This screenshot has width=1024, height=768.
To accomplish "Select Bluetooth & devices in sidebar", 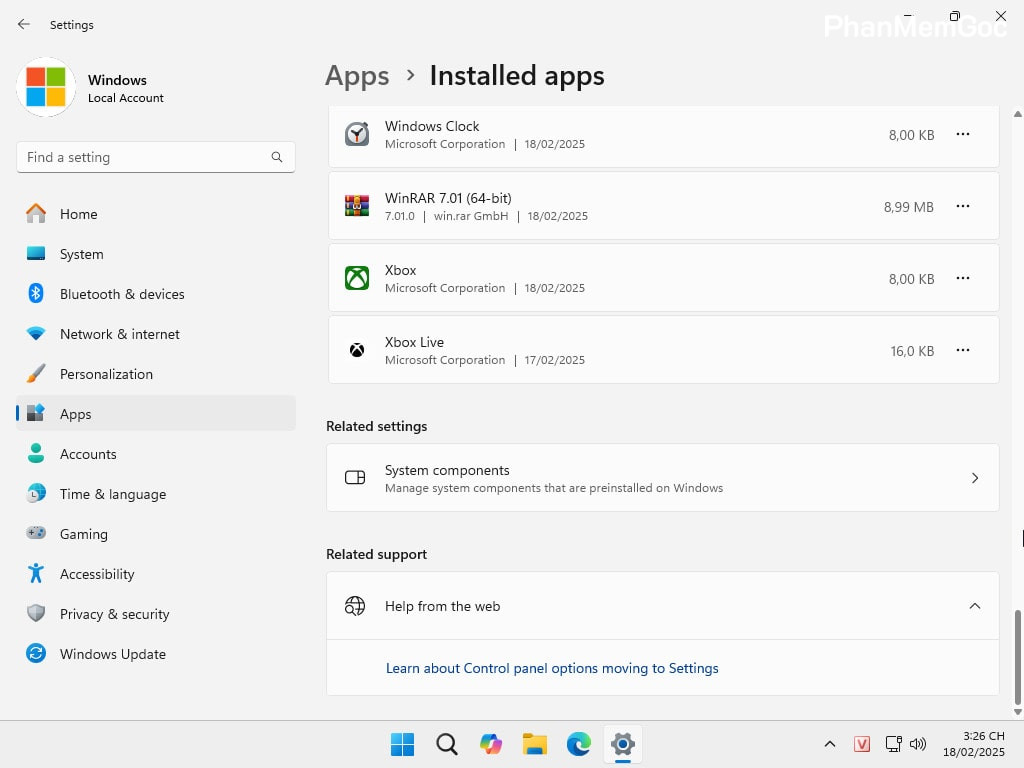I will coord(121,294).
